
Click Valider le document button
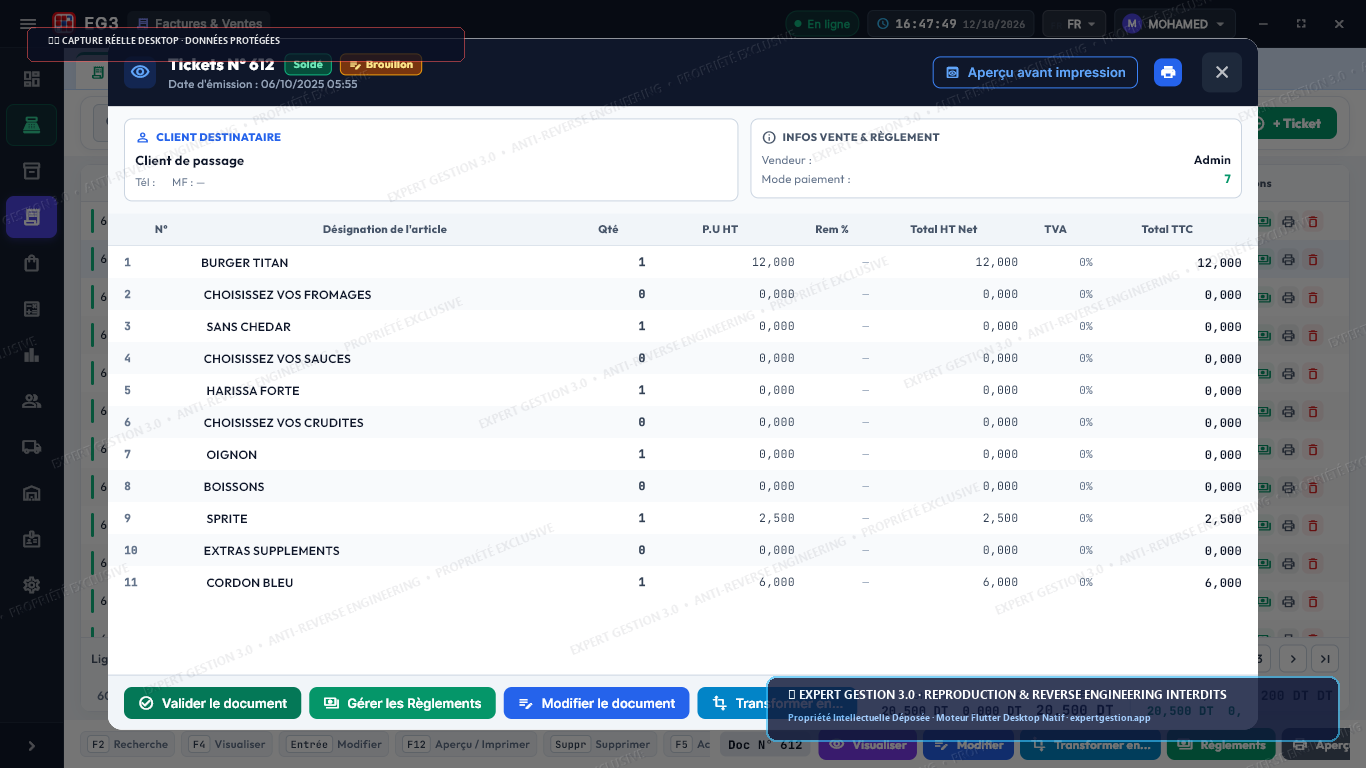click(212, 703)
